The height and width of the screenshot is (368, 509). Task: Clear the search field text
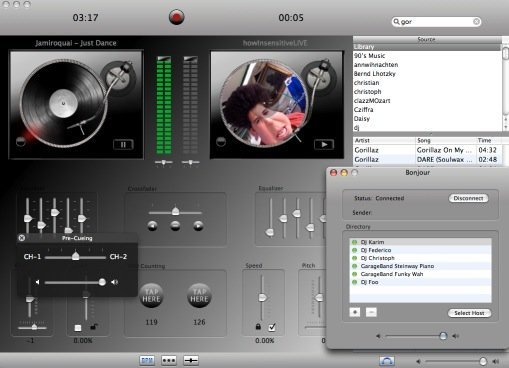(x=476, y=22)
